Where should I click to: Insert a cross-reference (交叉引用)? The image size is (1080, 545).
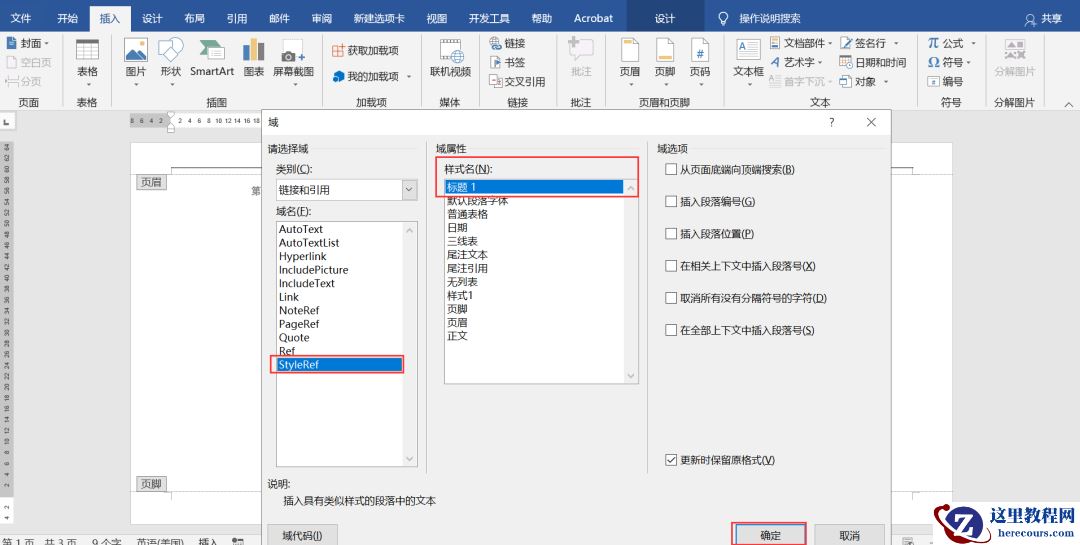pyautogui.click(x=517, y=81)
